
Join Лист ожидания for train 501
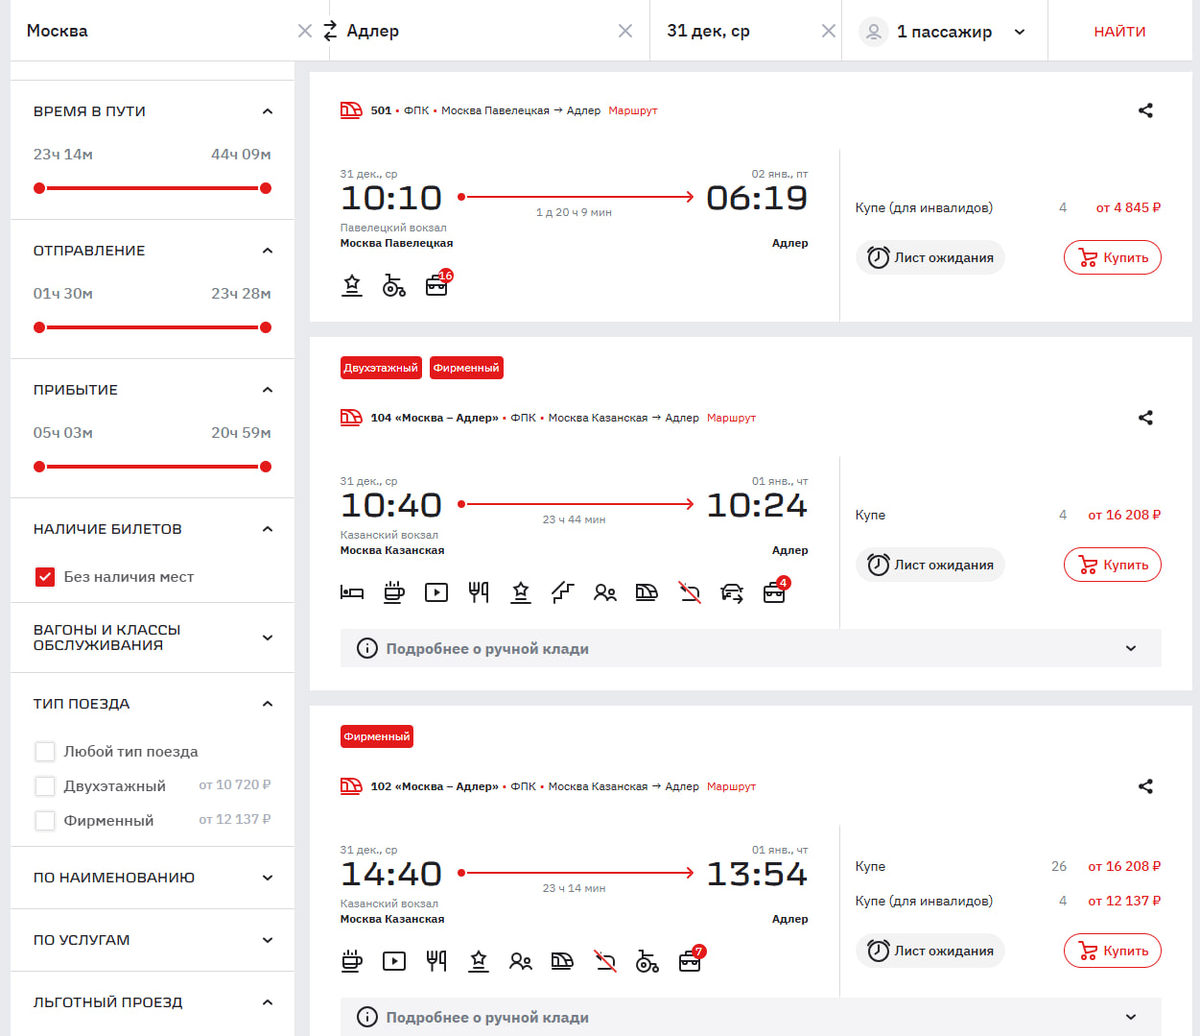tap(930, 258)
